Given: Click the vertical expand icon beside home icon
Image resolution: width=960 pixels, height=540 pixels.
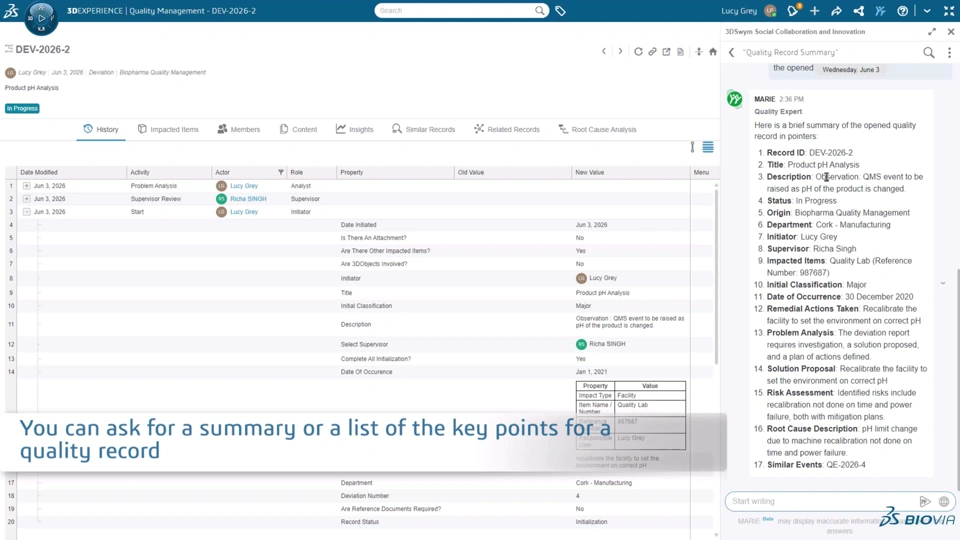Looking at the screenshot, I should pos(699,51).
